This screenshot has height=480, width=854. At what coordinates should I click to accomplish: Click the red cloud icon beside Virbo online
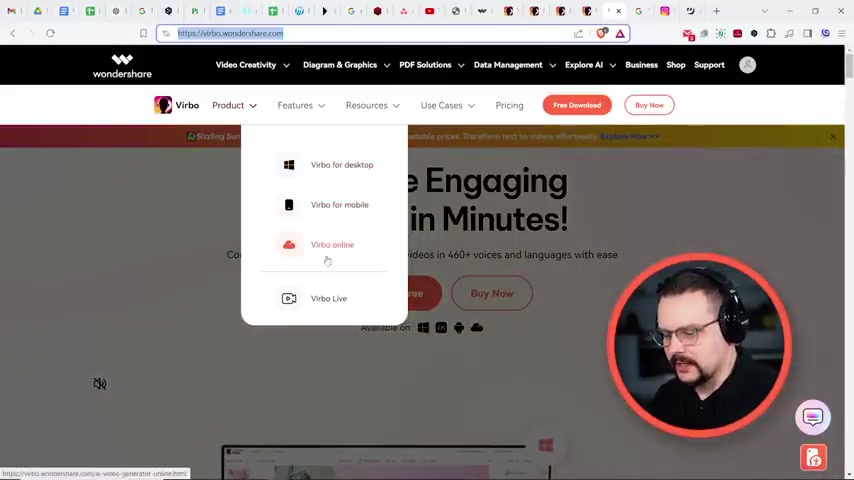coord(289,245)
